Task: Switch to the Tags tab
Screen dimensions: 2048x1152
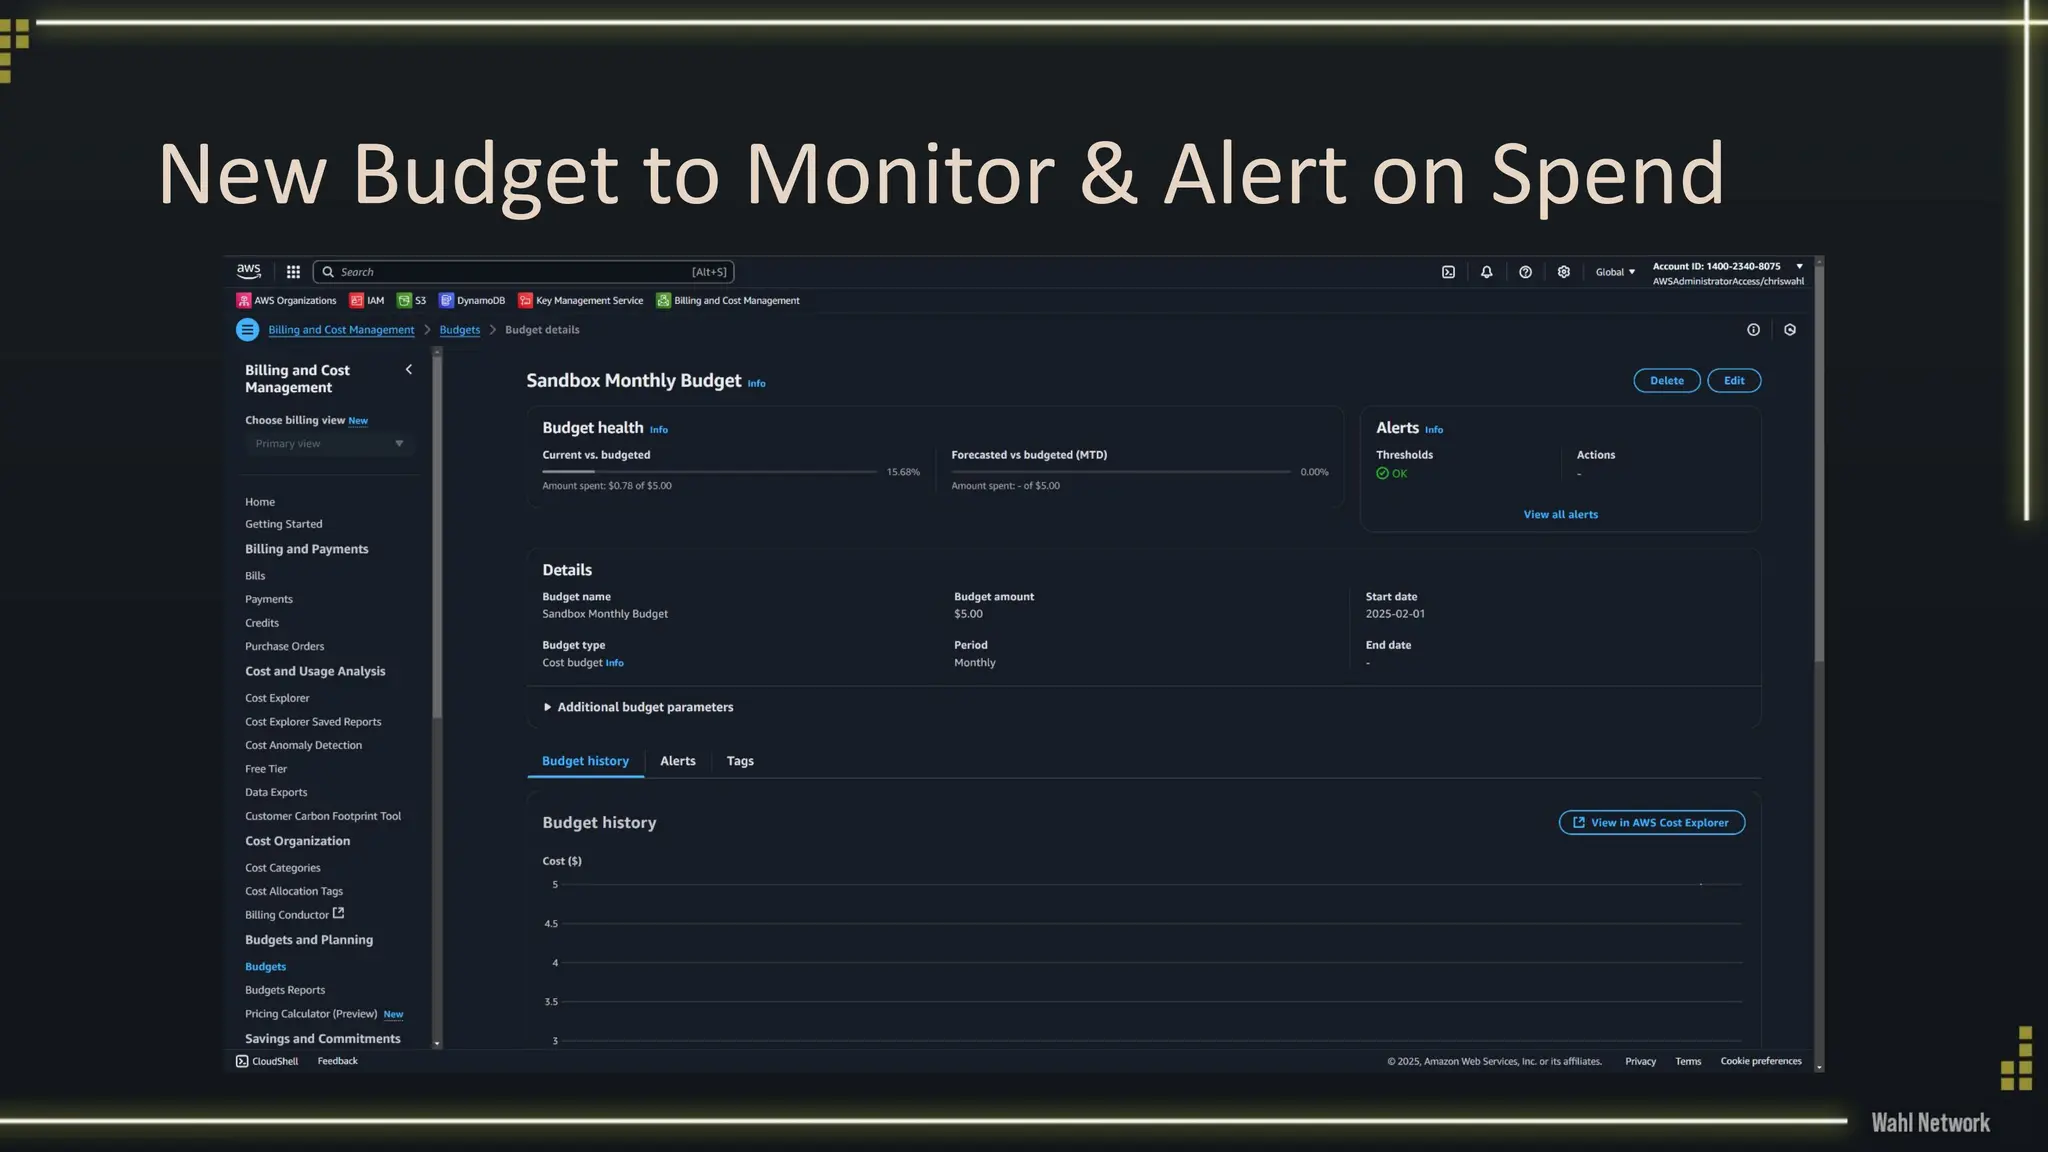Action: [740, 761]
